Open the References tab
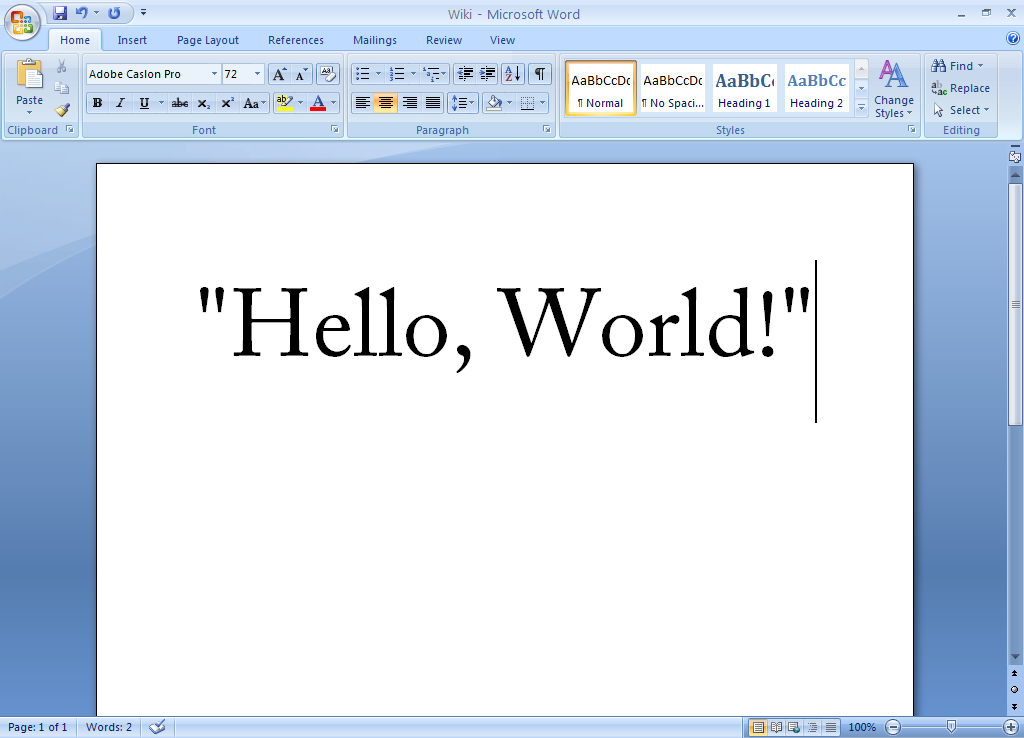 click(x=295, y=40)
